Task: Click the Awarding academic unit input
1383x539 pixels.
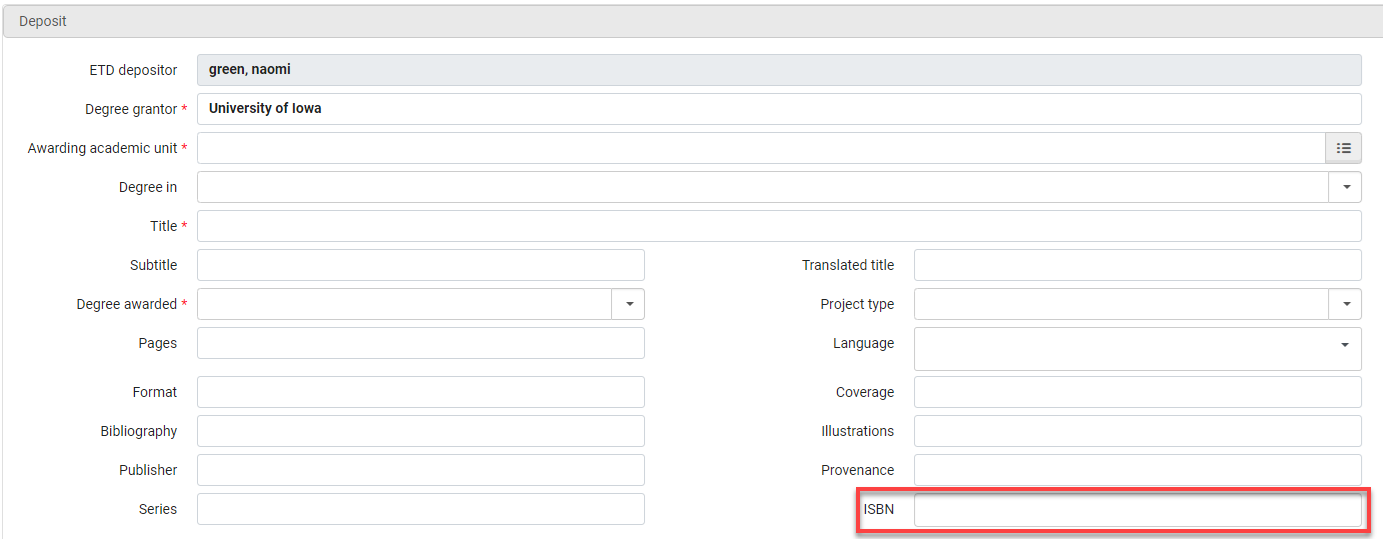Action: [760, 148]
